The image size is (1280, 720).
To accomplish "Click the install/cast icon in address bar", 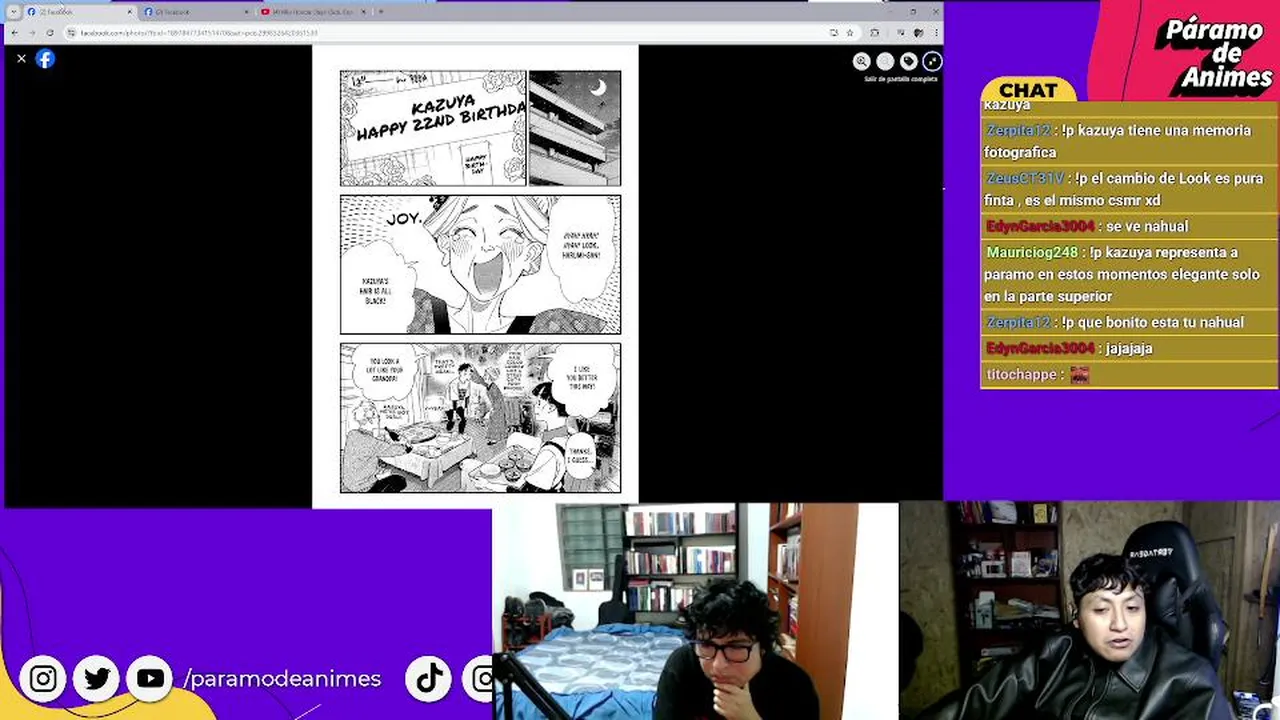I will click(x=834, y=32).
